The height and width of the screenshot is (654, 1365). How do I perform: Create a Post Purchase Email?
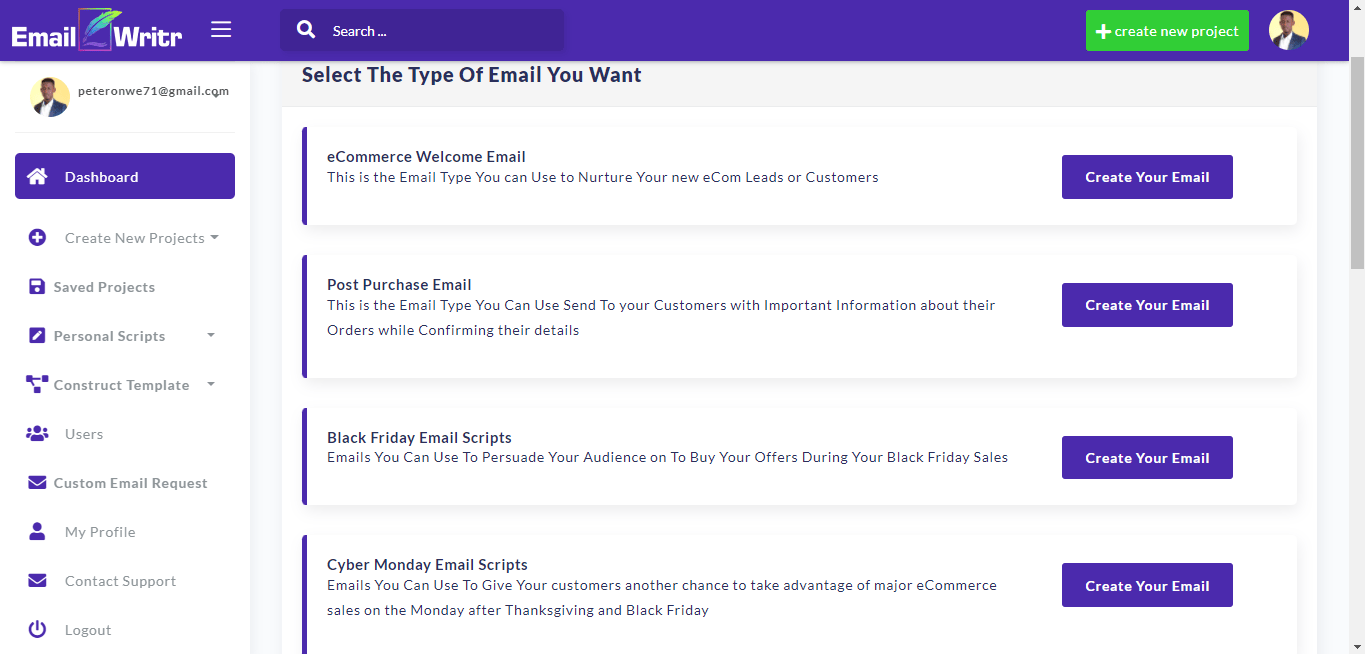coord(1147,305)
